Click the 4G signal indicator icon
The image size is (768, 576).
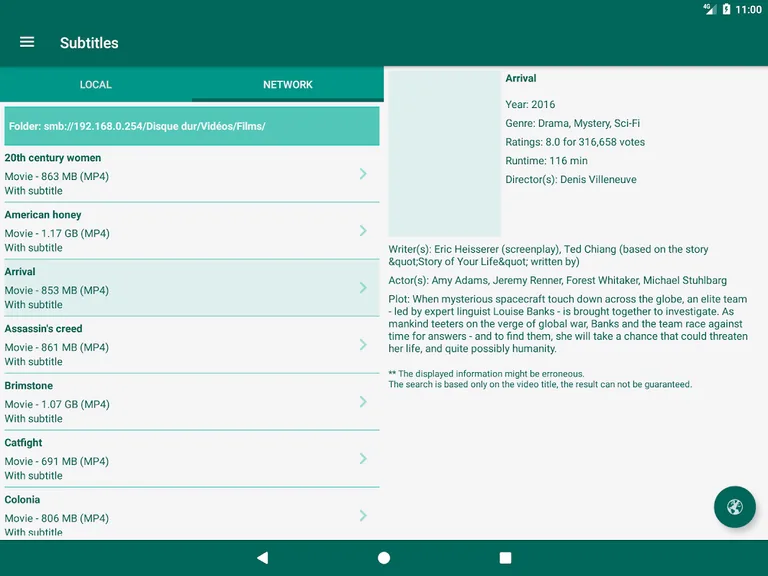point(709,9)
